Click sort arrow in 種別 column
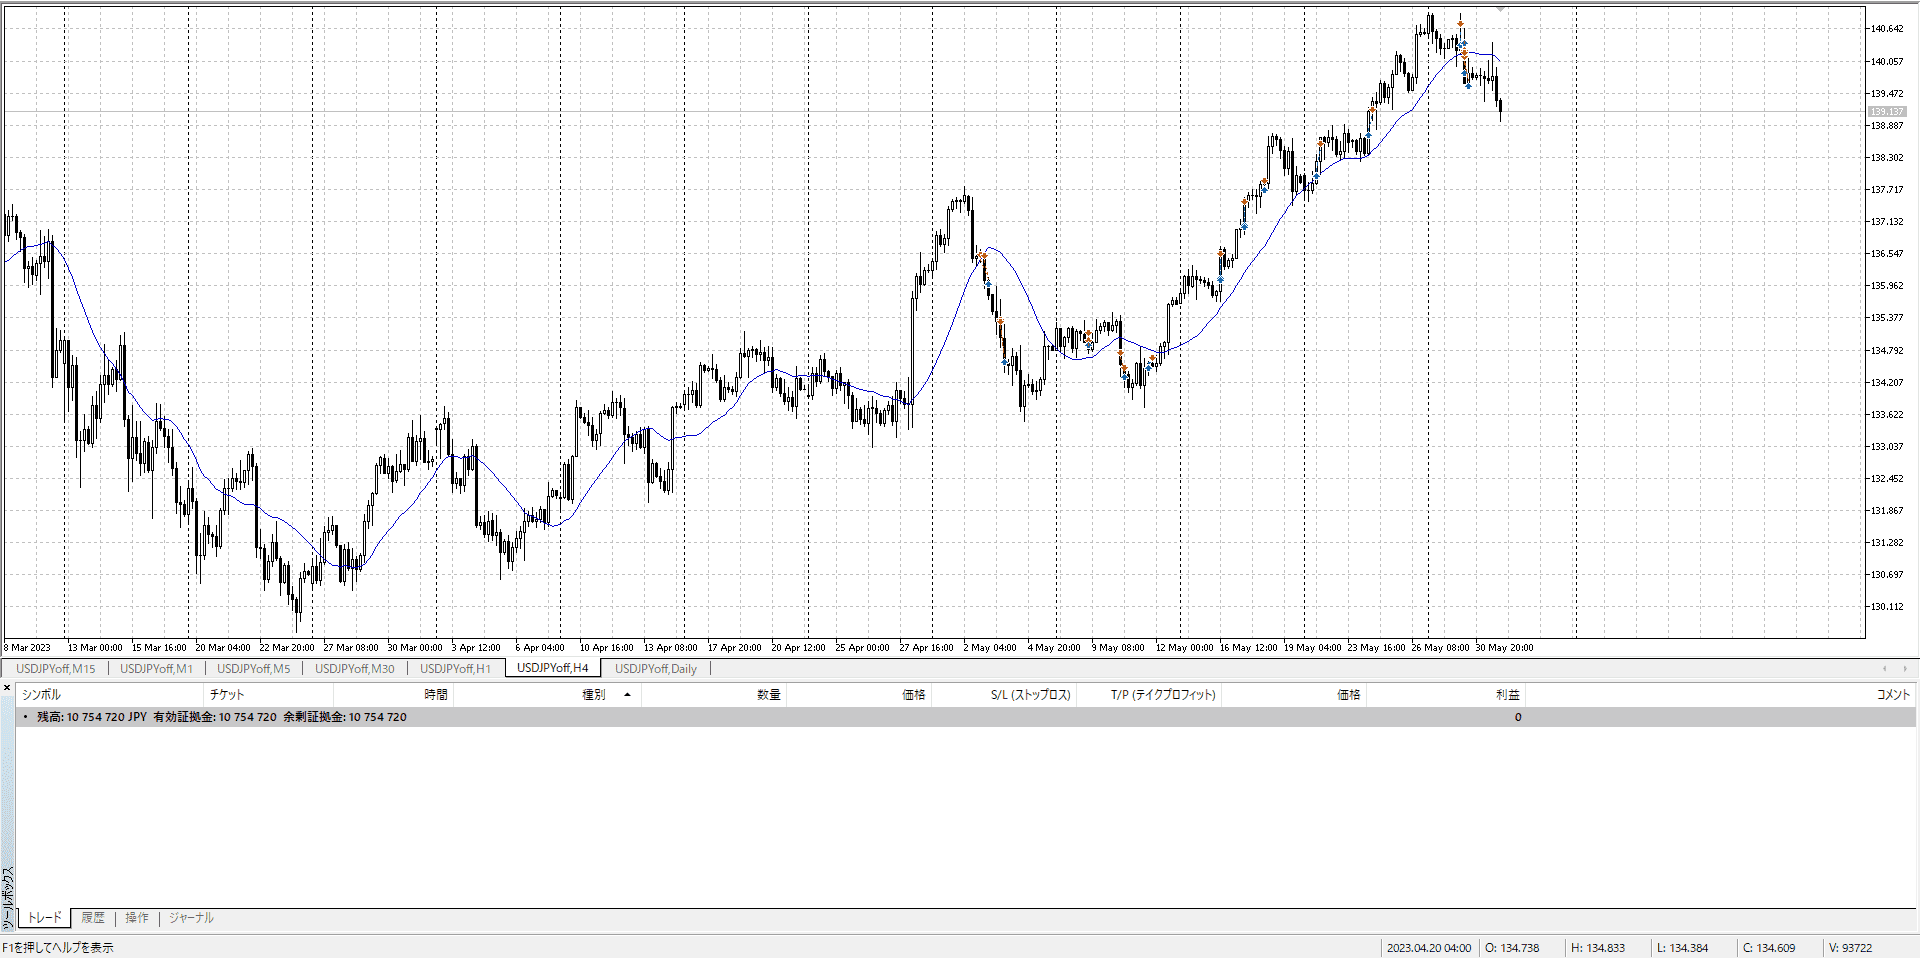The height and width of the screenshot is (958, 1920). tap(627, 694)
